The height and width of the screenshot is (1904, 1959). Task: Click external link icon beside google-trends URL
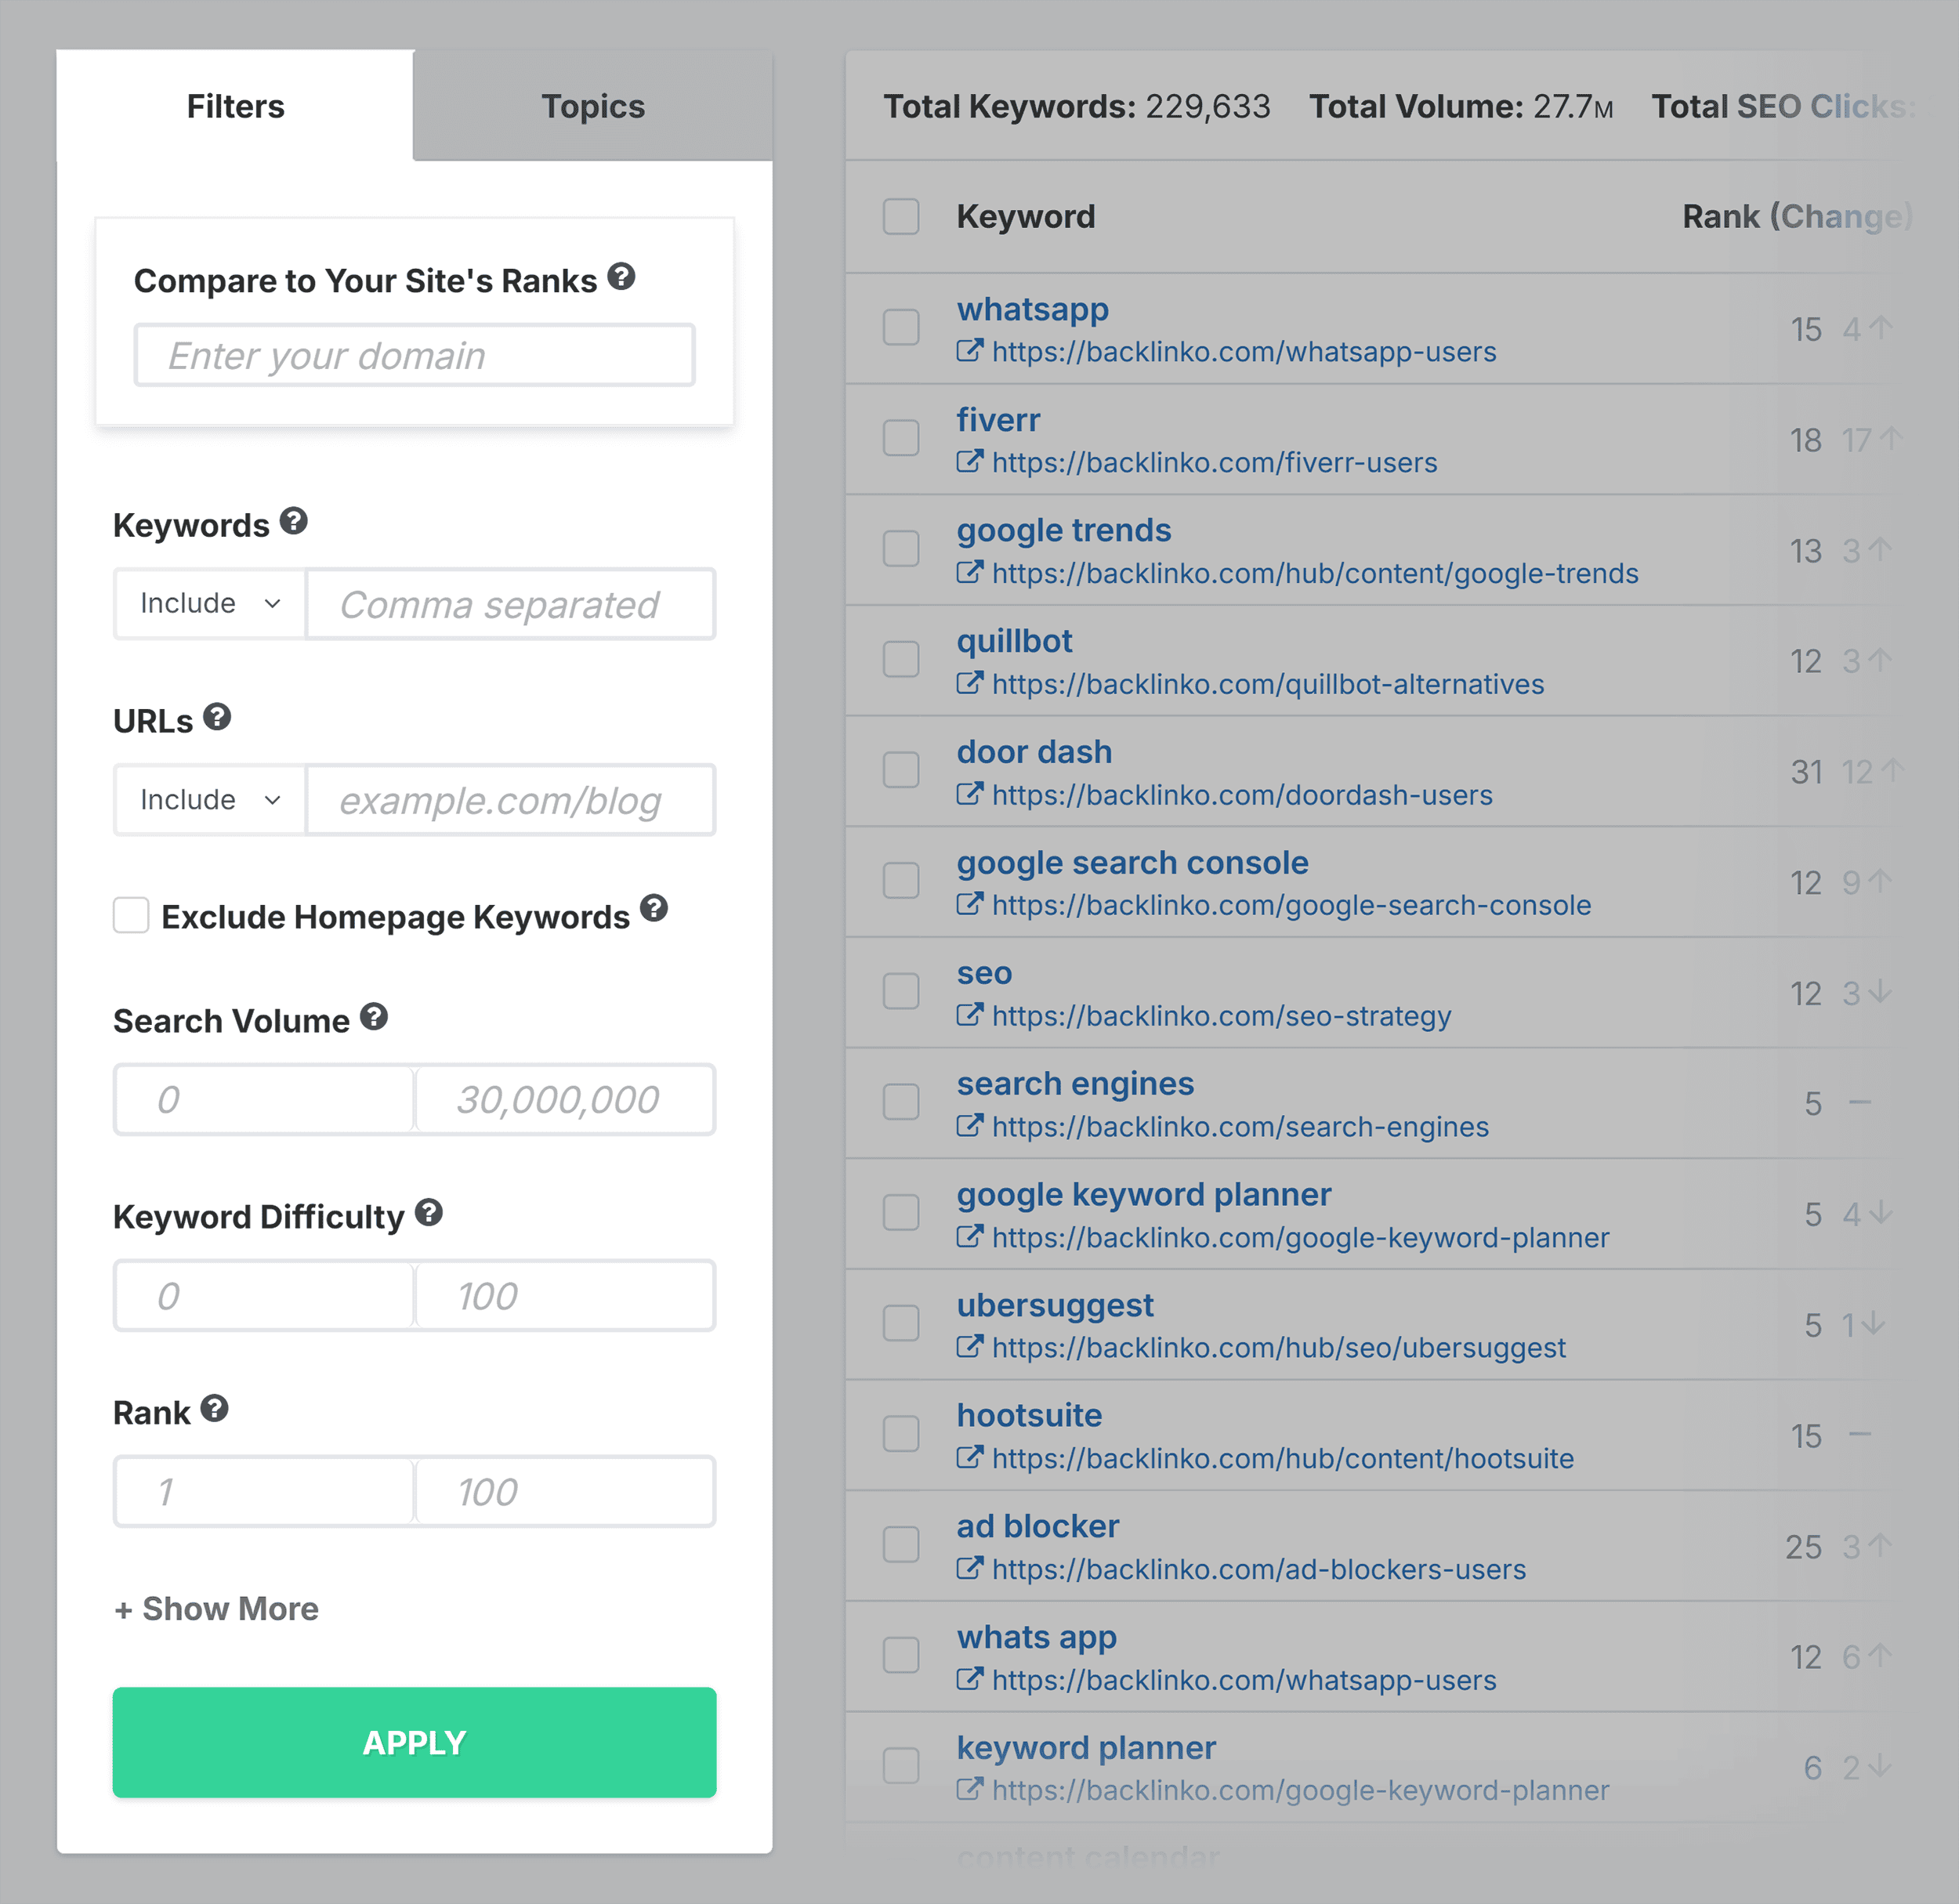click(970, 573)
